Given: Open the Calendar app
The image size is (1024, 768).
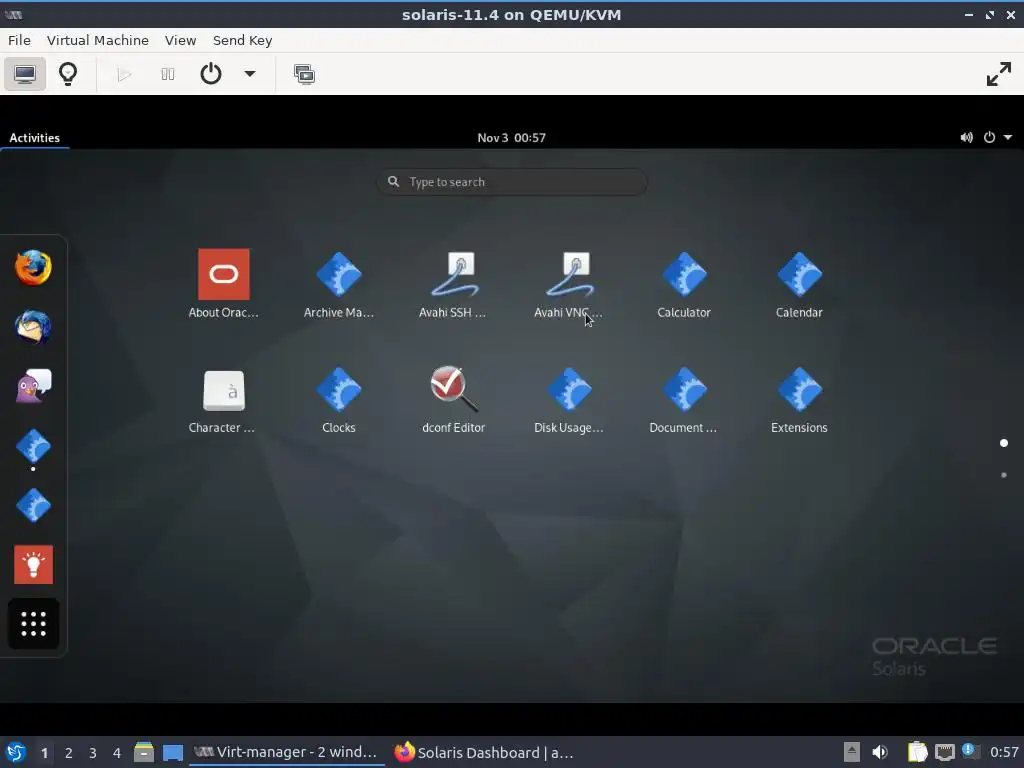Looking at the screenshot, I should pyautogui.click(x=799, y=283).
